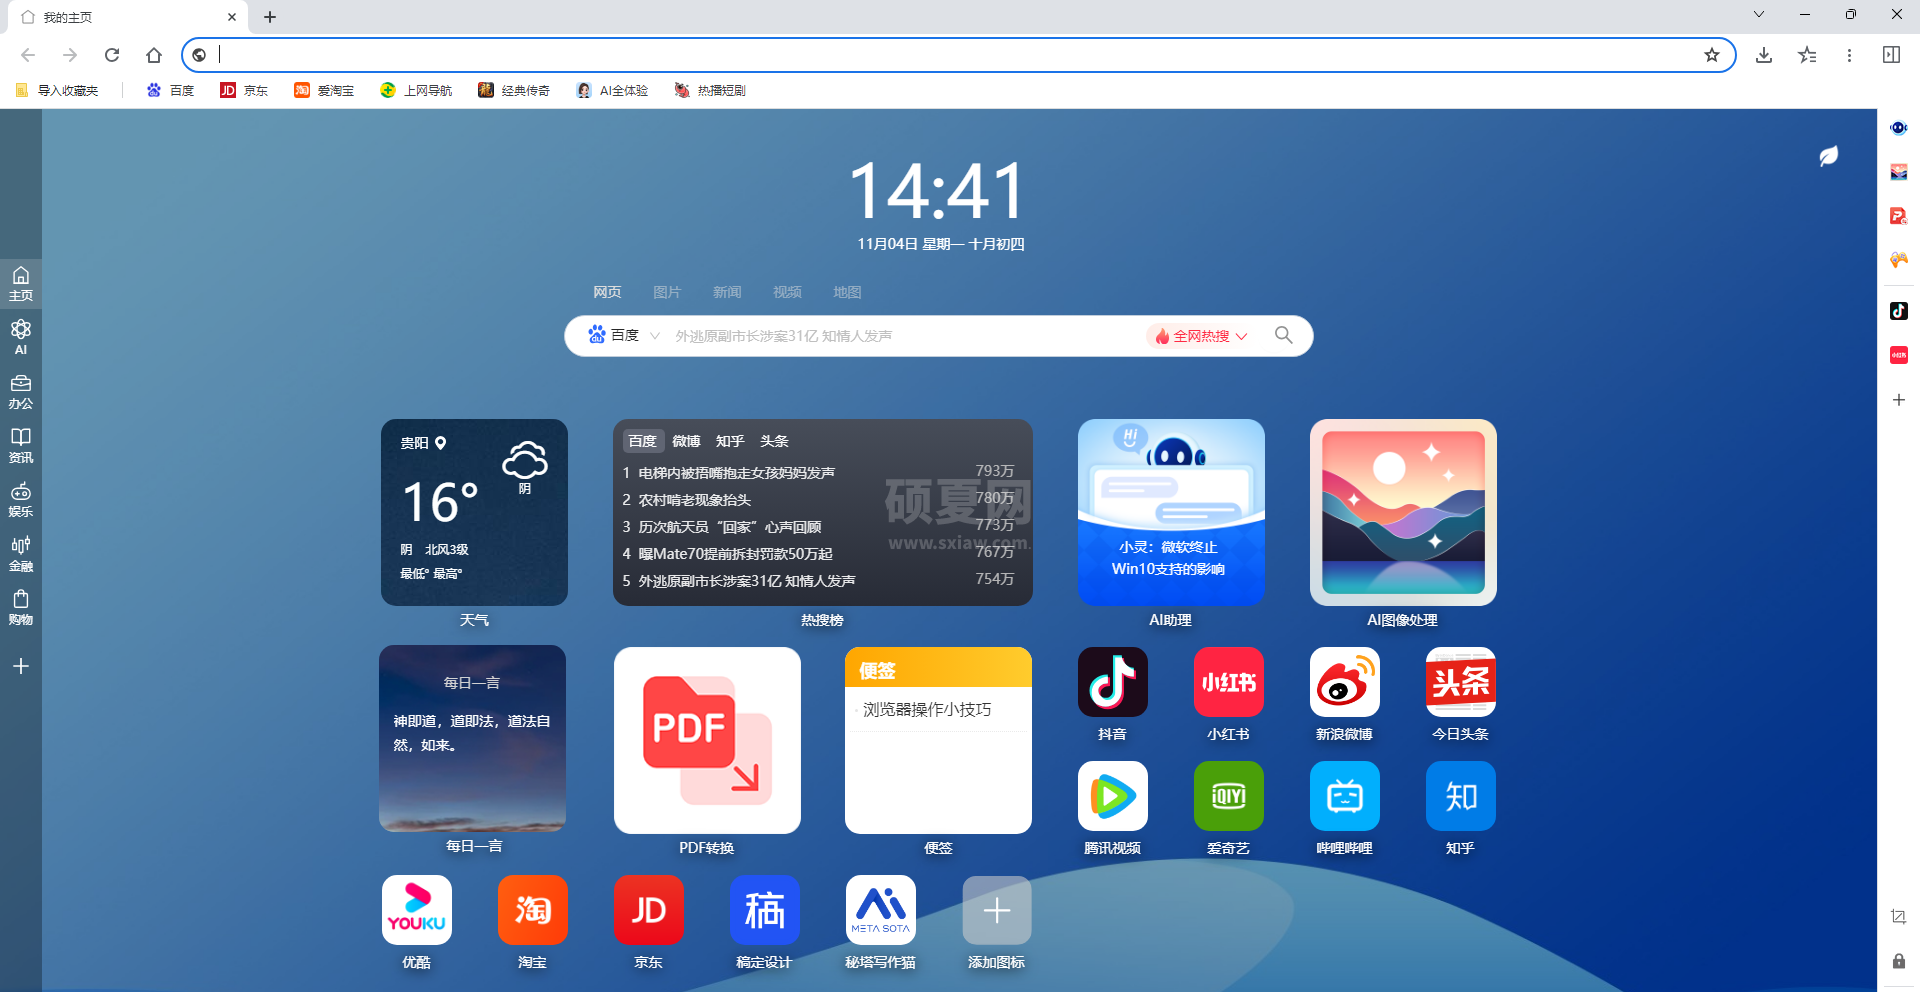The height and width of the screenshot is (992, 1920).
Task: Open the 百度 bookmark in bookmarks bar
Action: 170,90
